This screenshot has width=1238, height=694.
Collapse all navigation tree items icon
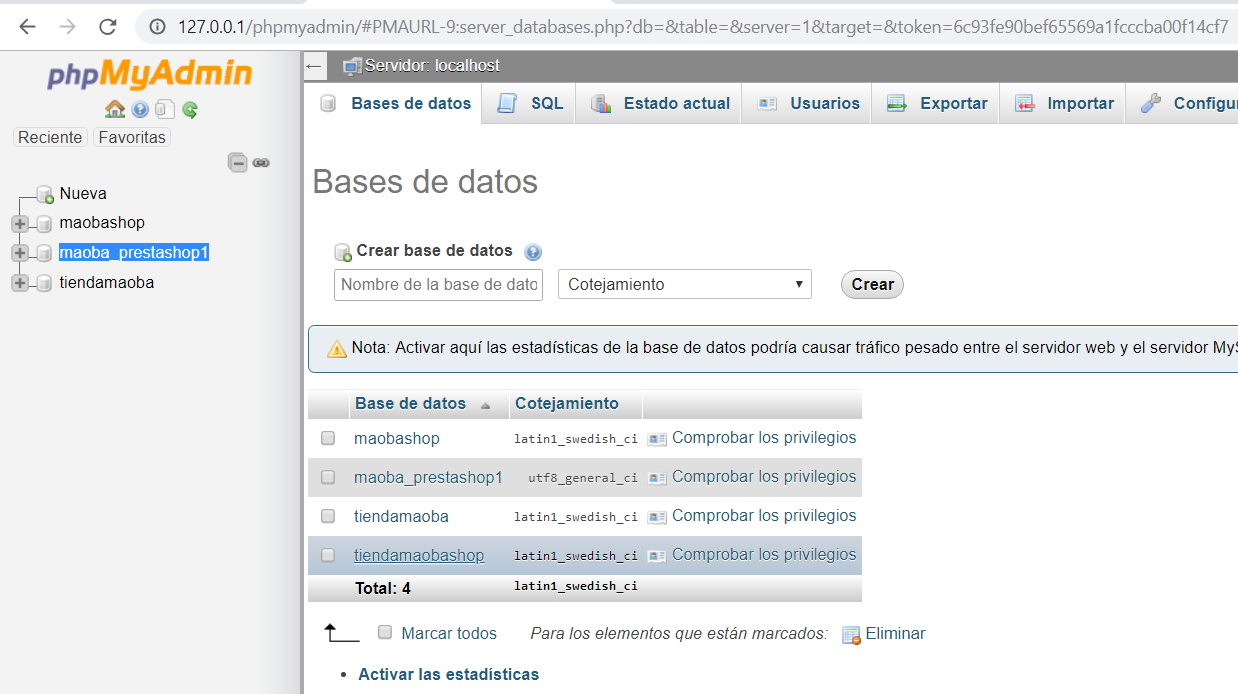point(238,162)
